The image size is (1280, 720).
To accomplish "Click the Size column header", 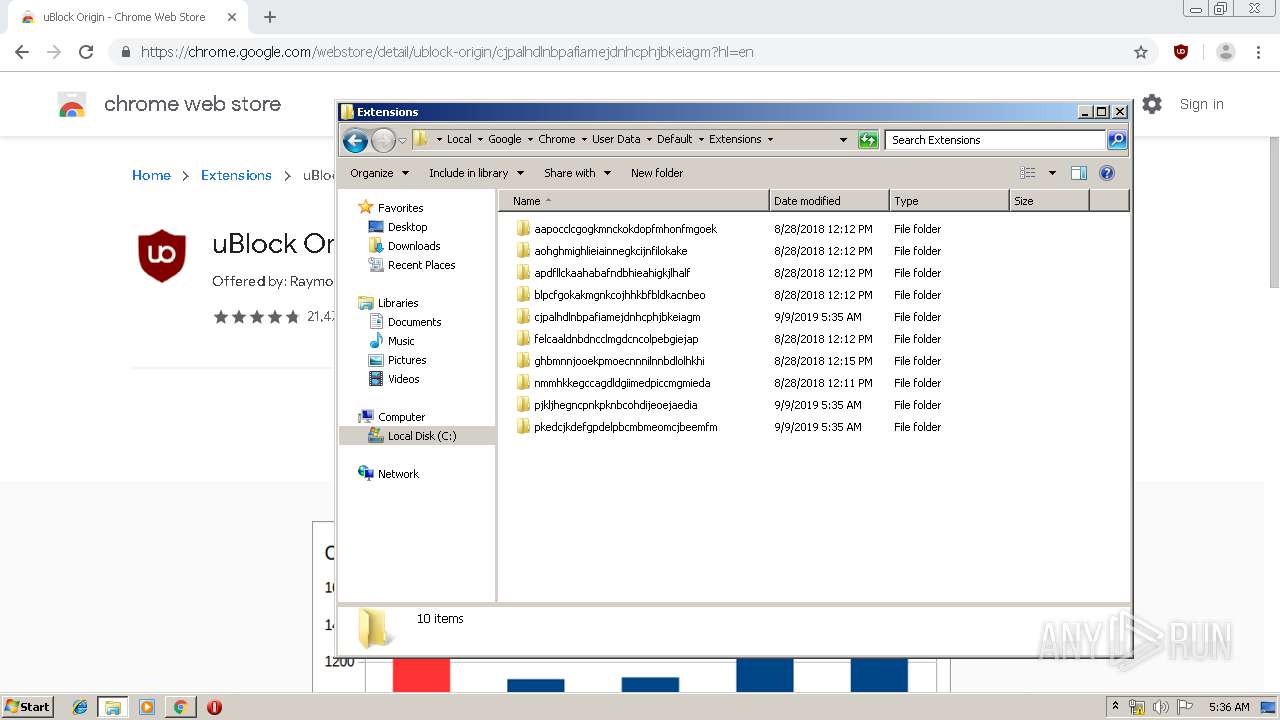I will 1049,201.
